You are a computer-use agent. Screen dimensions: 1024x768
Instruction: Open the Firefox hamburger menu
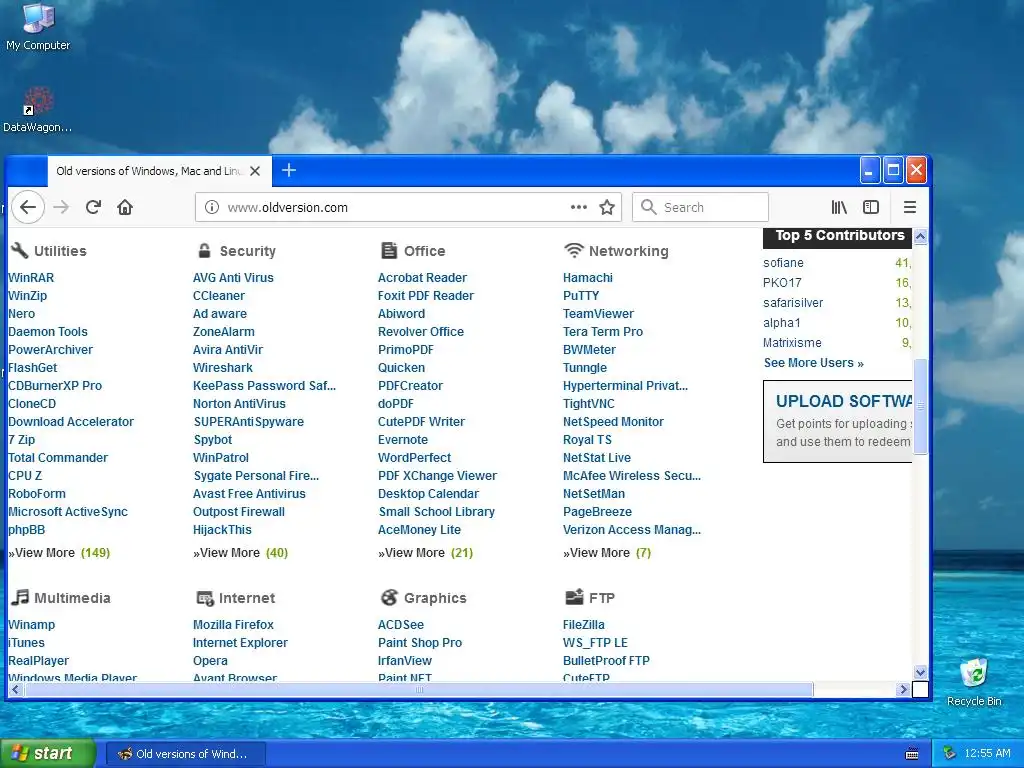point(910,207)
